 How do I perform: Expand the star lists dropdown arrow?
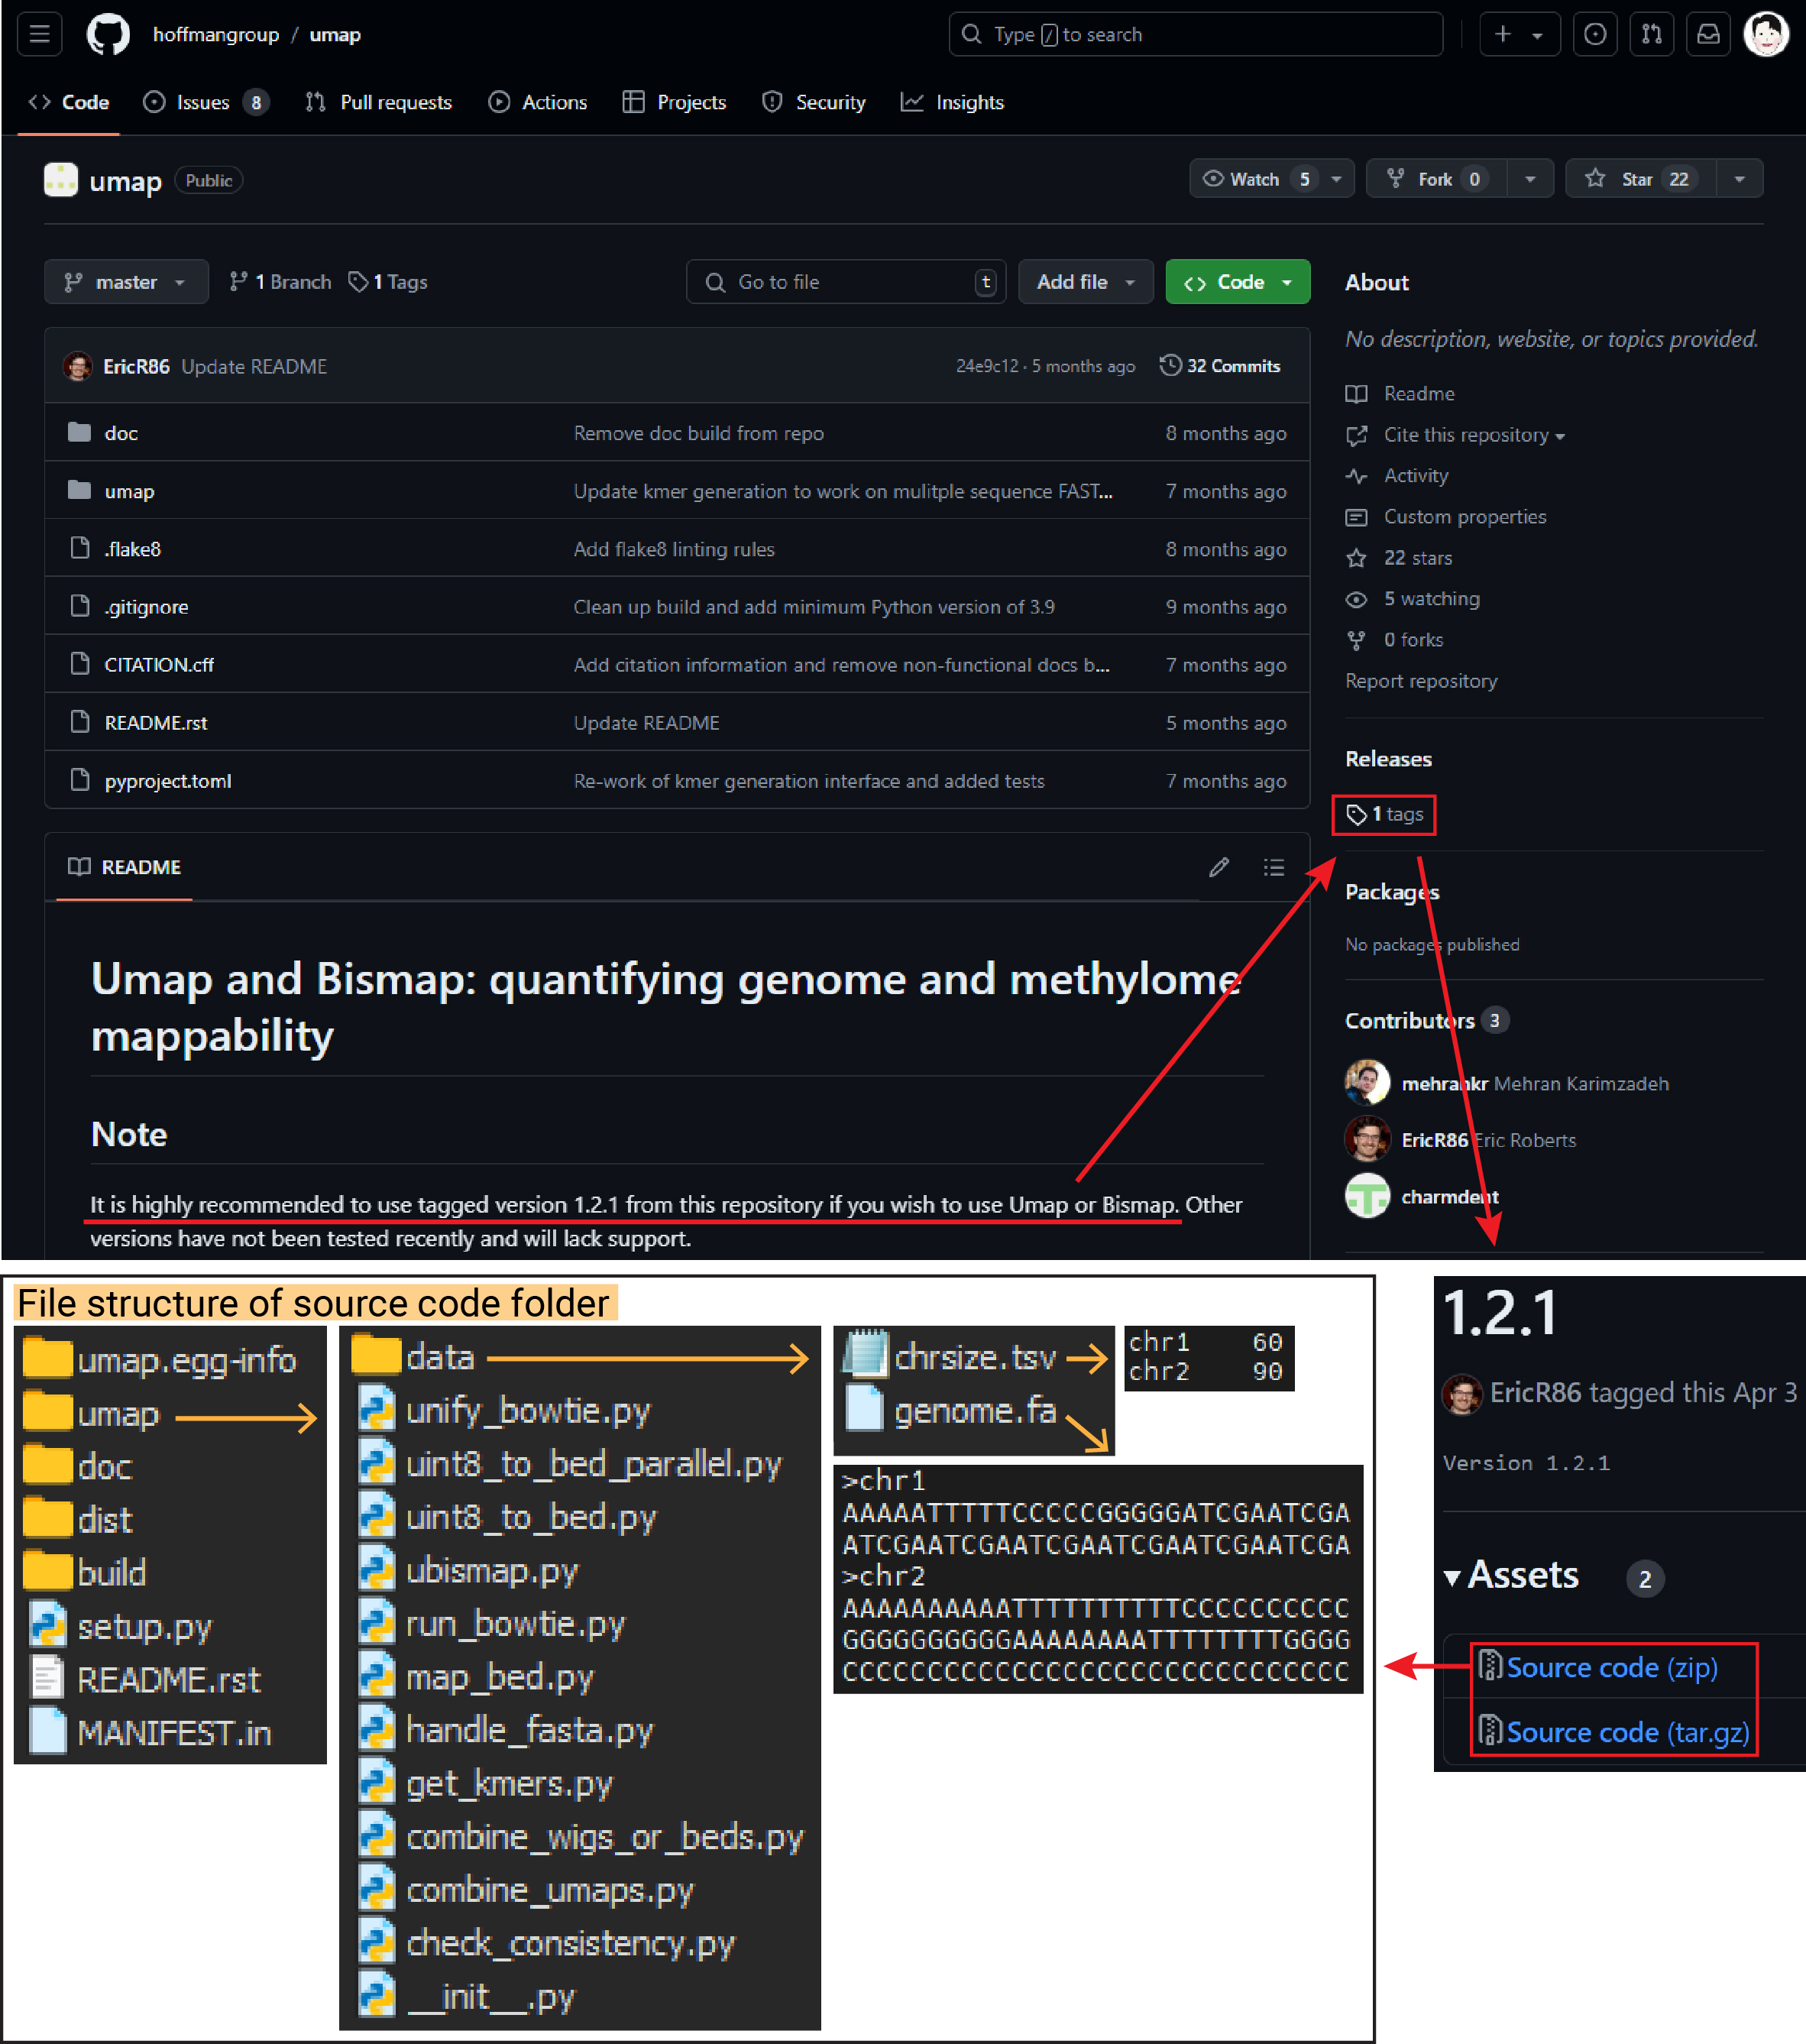tap(1739, 179)
